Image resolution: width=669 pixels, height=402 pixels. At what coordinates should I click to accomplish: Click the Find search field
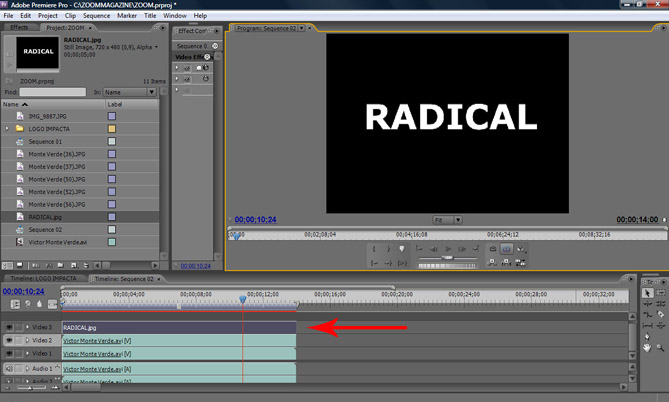52,92
